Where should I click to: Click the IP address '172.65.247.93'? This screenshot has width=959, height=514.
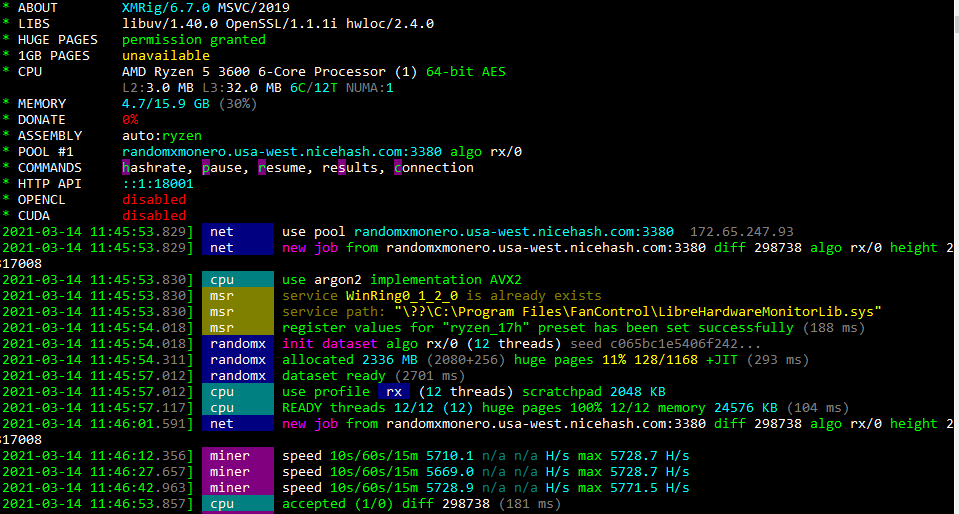coord(742,232)
